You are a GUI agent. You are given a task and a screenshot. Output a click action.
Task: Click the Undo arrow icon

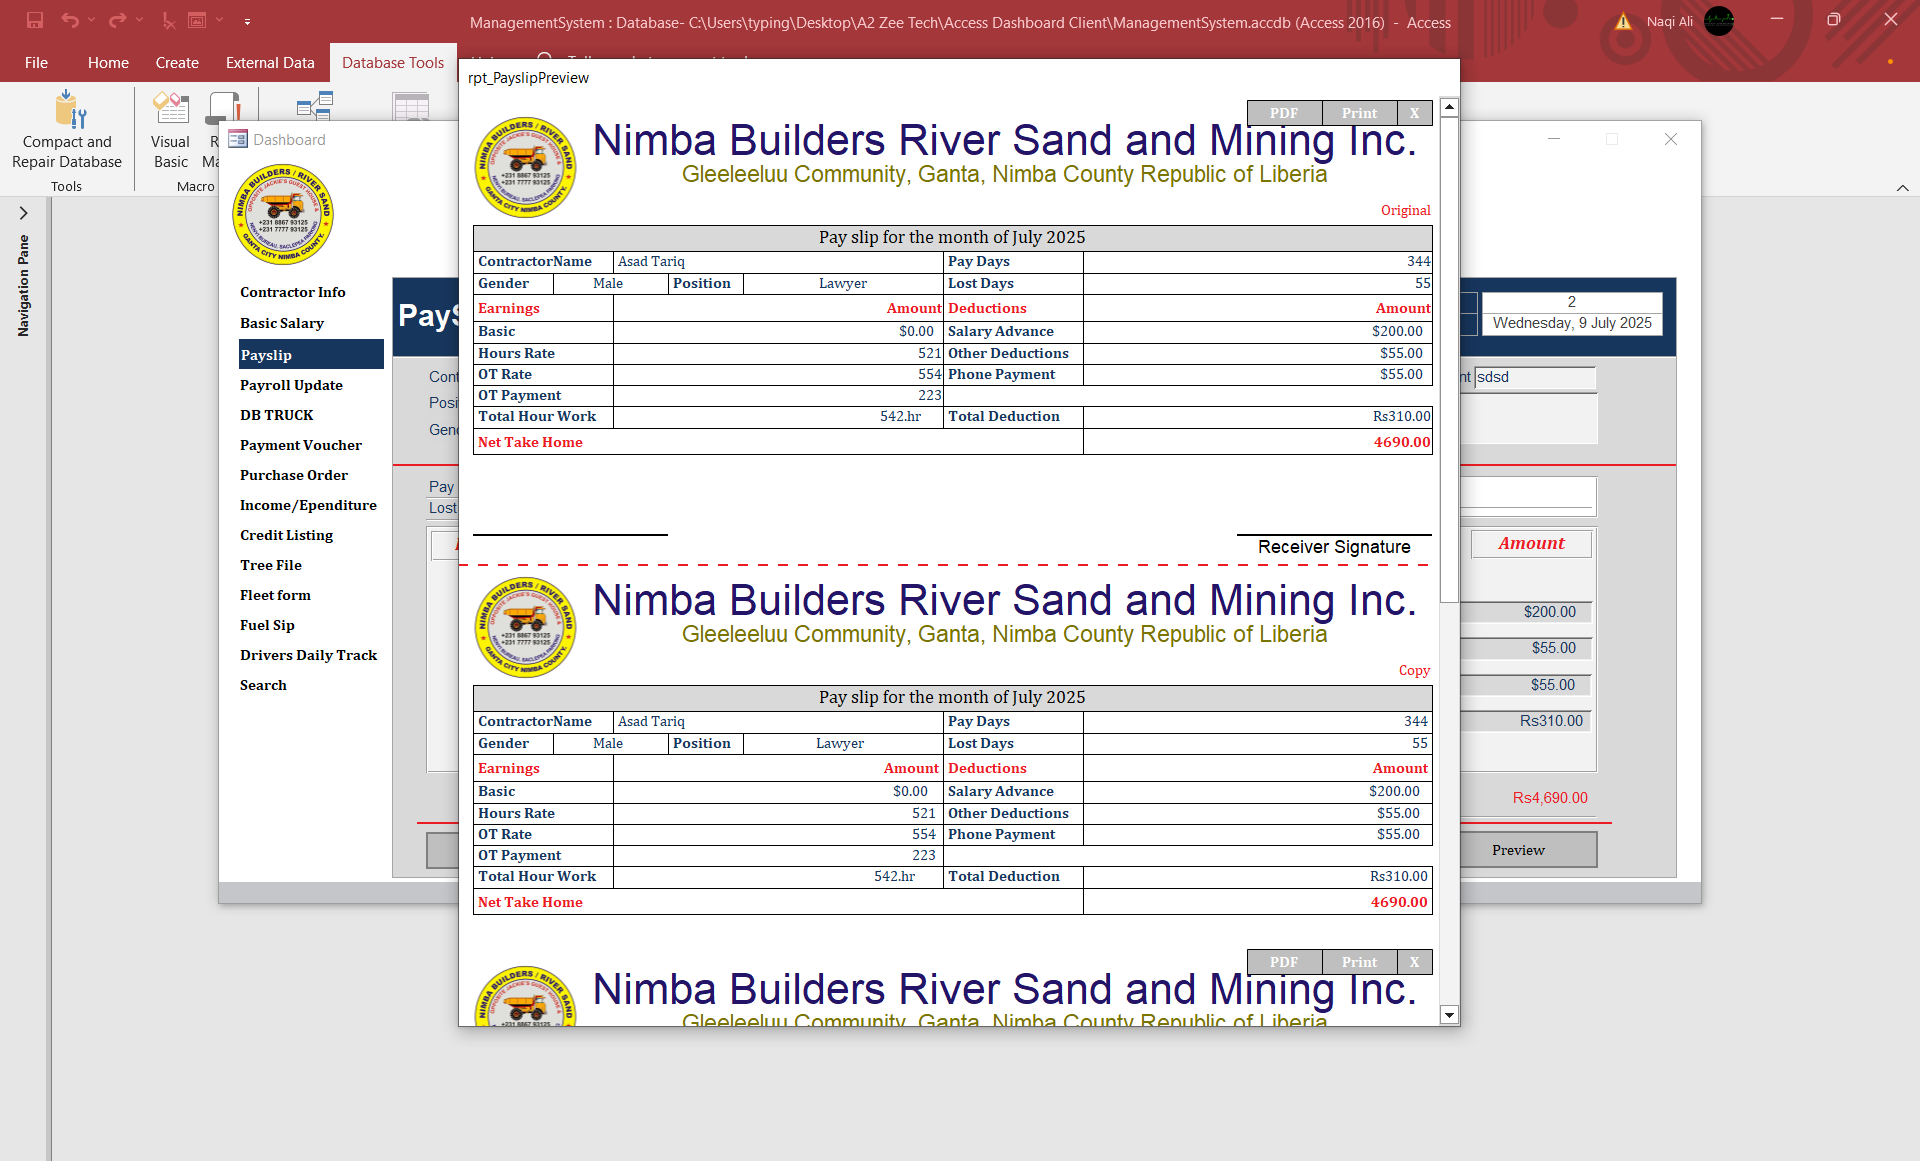(69, 20)
